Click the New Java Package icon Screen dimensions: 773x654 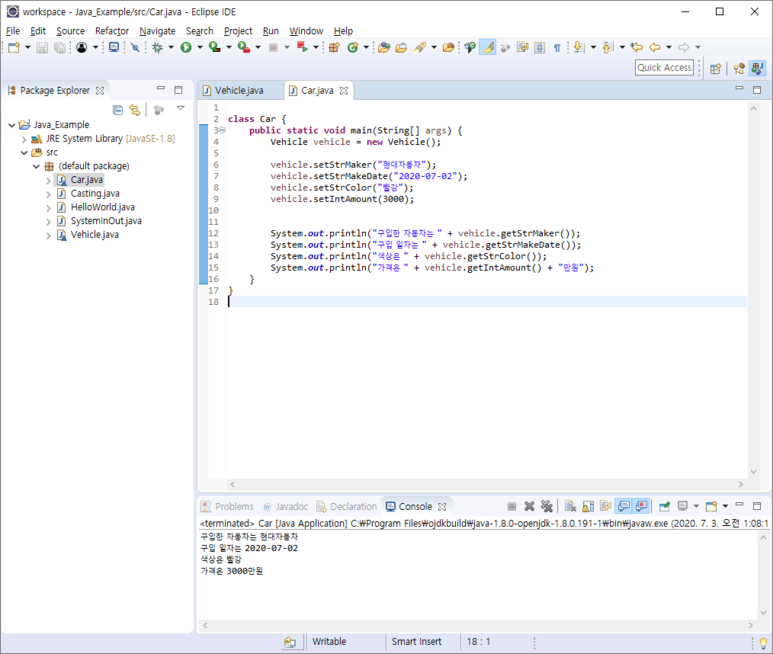[x=334, y=47]
